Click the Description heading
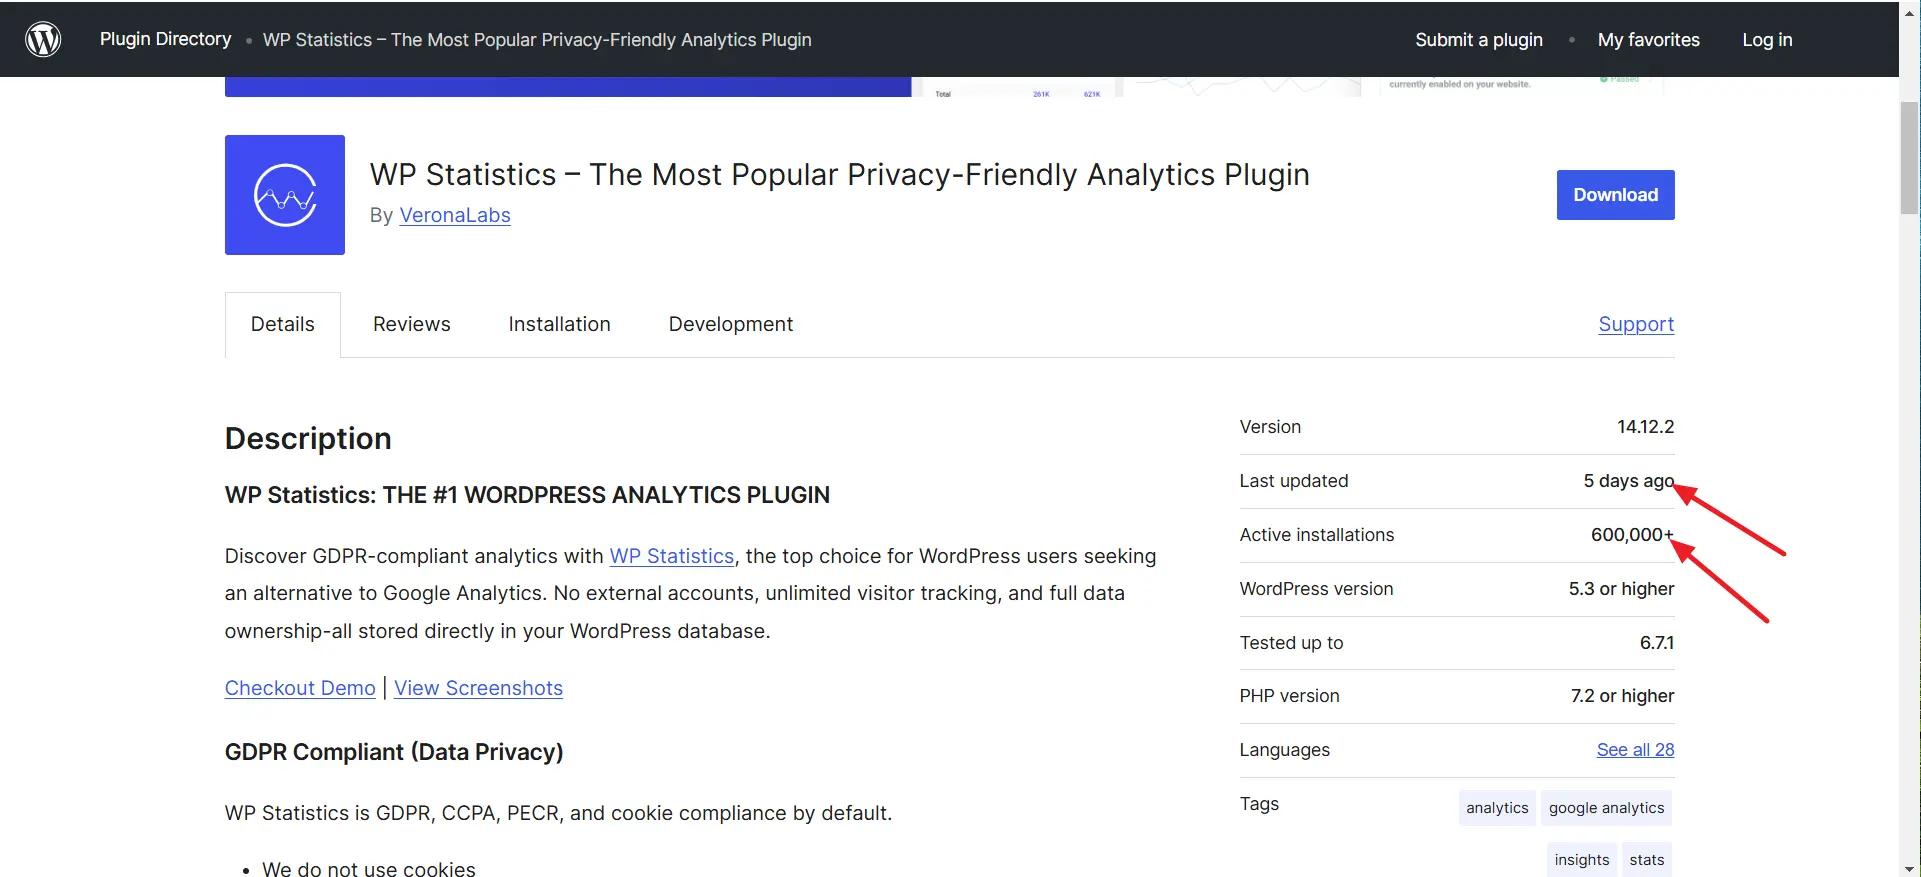Viewport: 1921px width, 877px height. [x=308, y=438]
